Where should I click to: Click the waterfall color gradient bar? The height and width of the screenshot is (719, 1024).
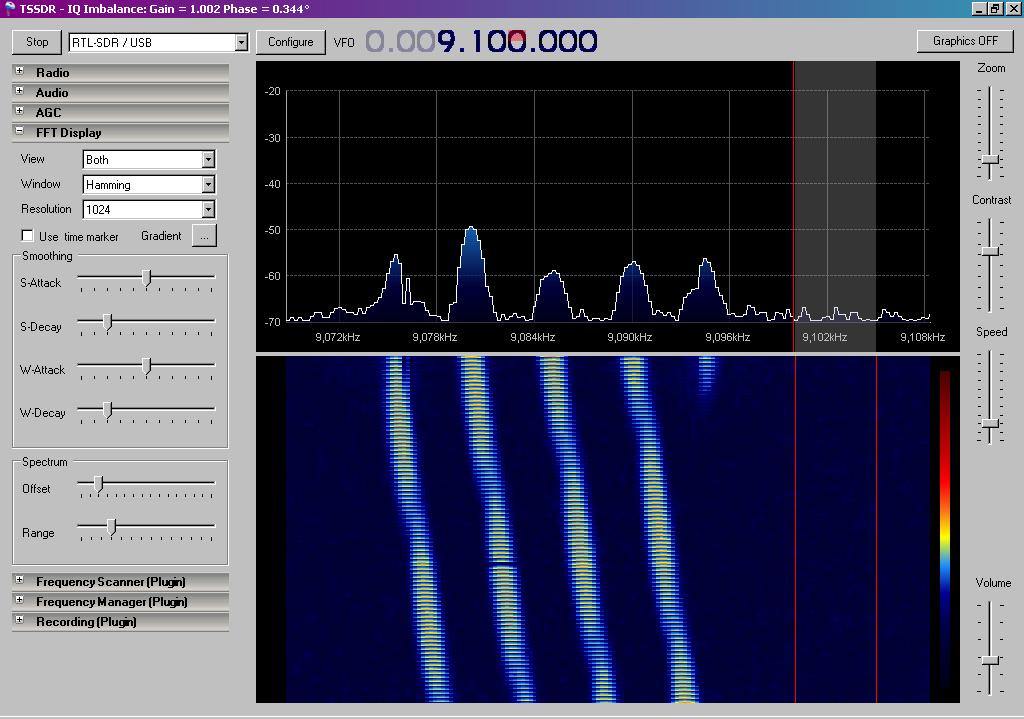click(x=944, y=529)
